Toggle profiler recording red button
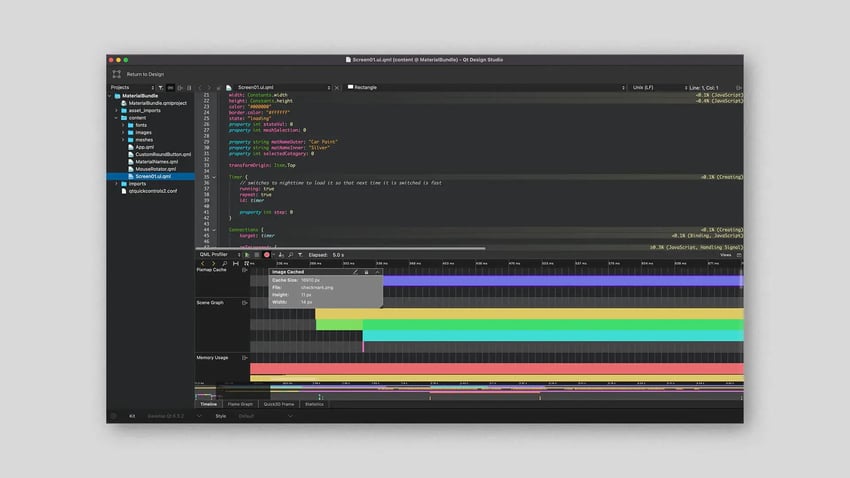This screenshot has height=478, width=850. pos(267,255)
